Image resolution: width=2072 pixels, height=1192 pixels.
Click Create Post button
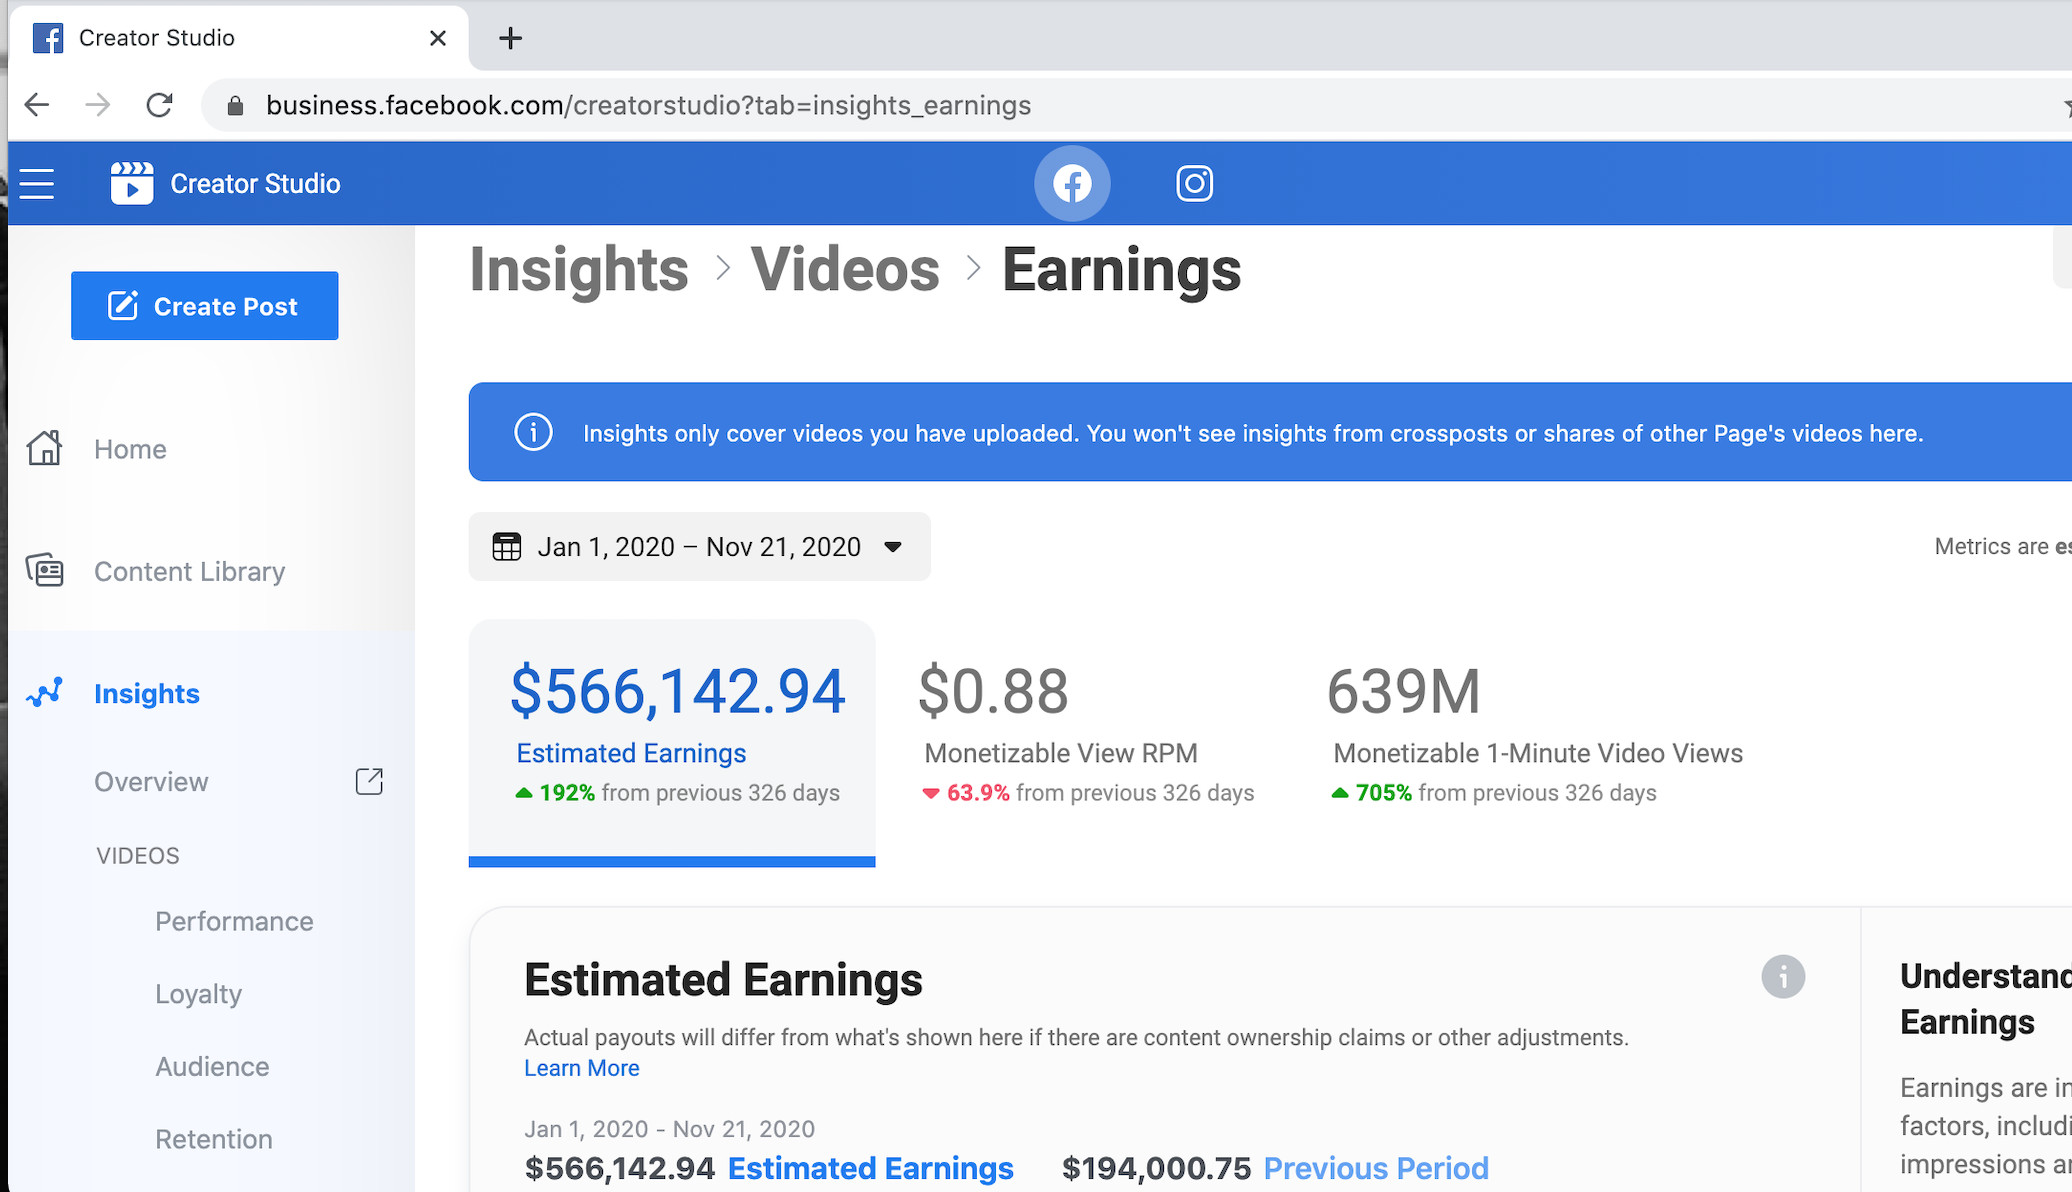204,306
